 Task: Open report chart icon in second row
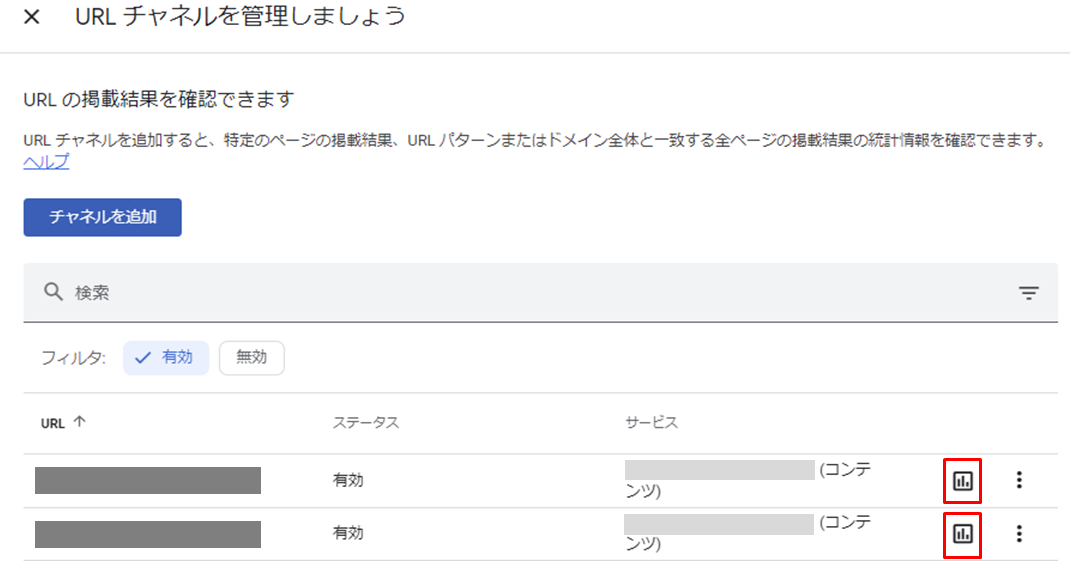click(962, 534)
